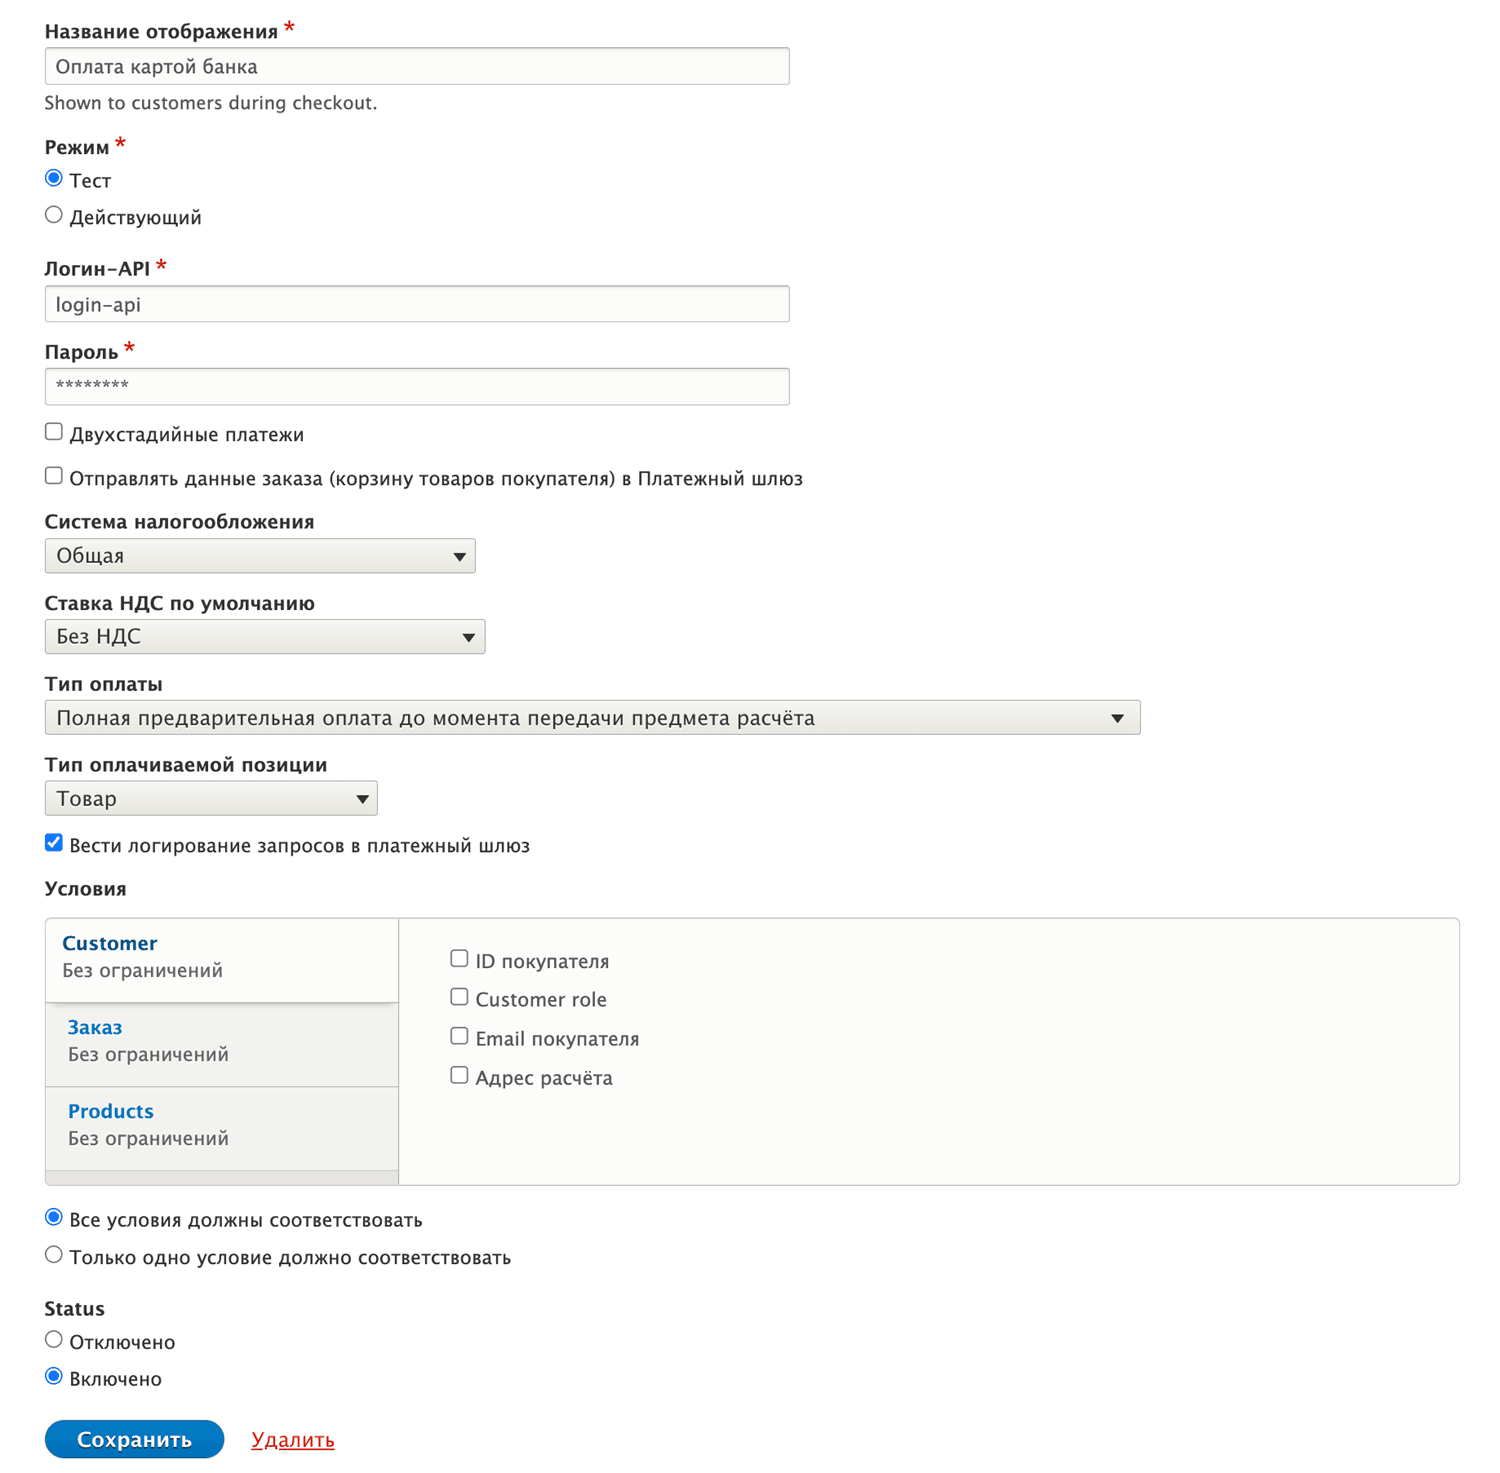Open the Тип оплаты dropdown
The width and height of the screenshot is (1500, 1473).
(592, 718)
